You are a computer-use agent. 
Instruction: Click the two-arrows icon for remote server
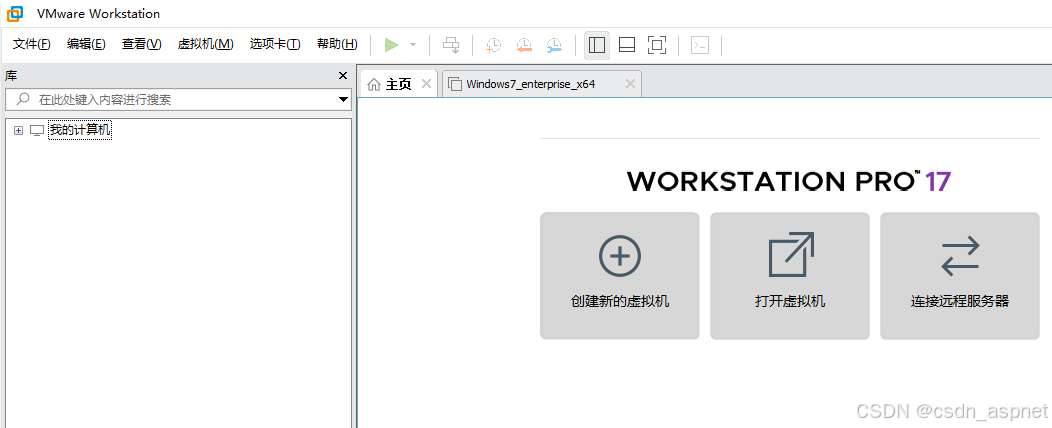pos(960,256)
